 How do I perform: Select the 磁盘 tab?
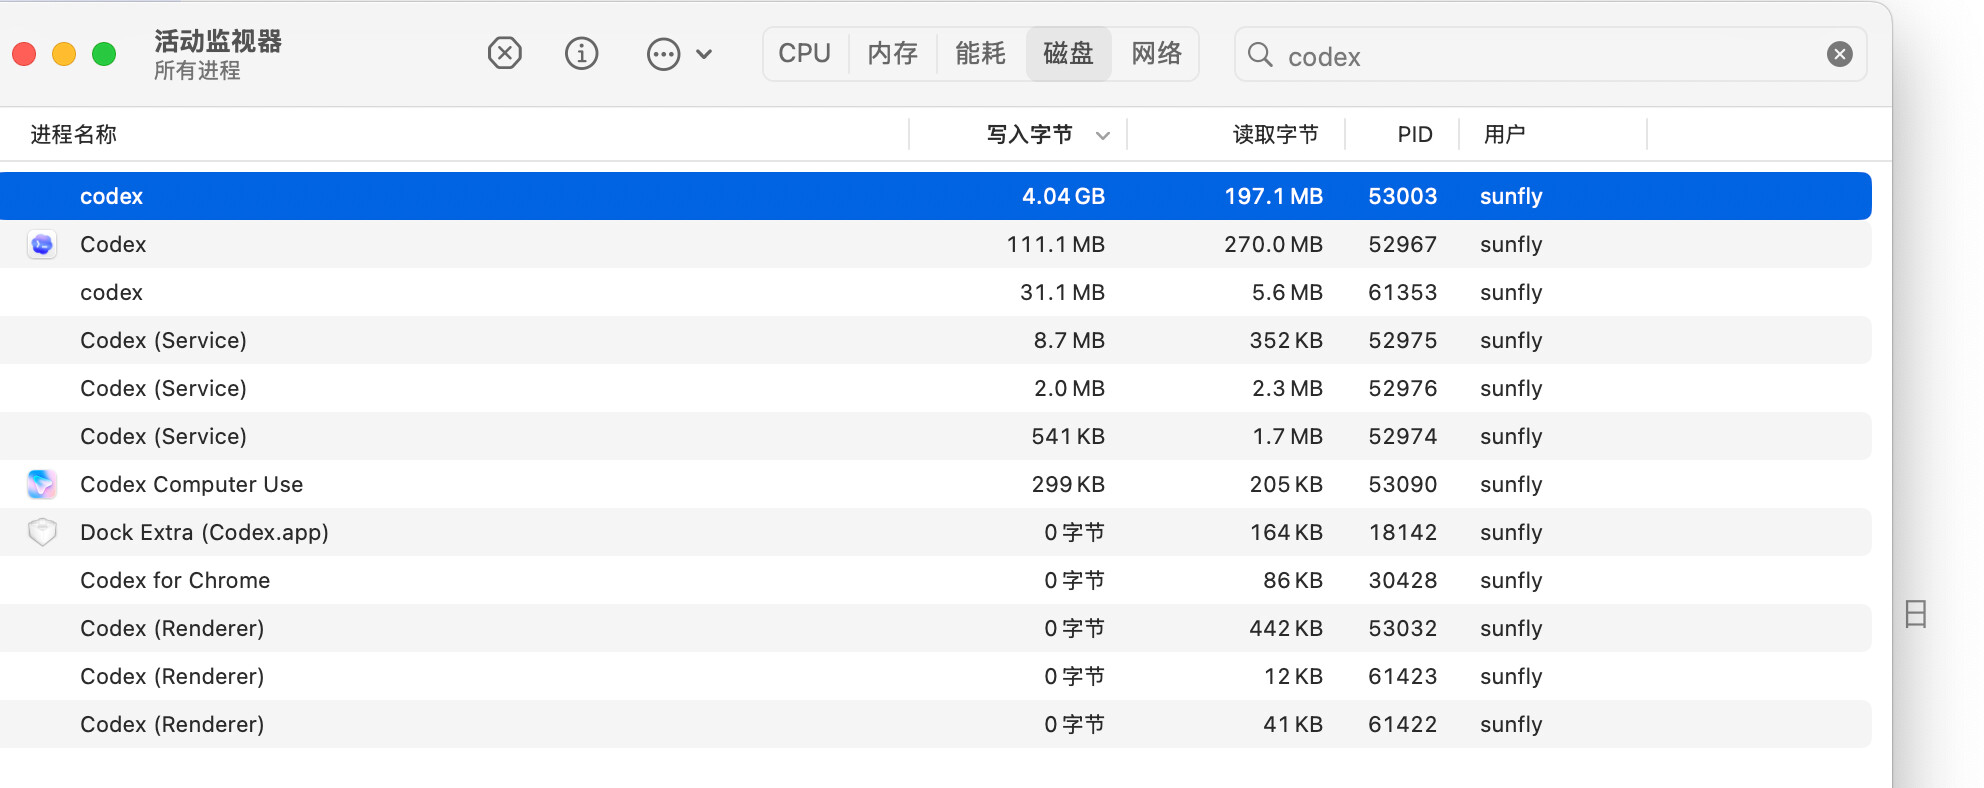[x=1068, y=53]
